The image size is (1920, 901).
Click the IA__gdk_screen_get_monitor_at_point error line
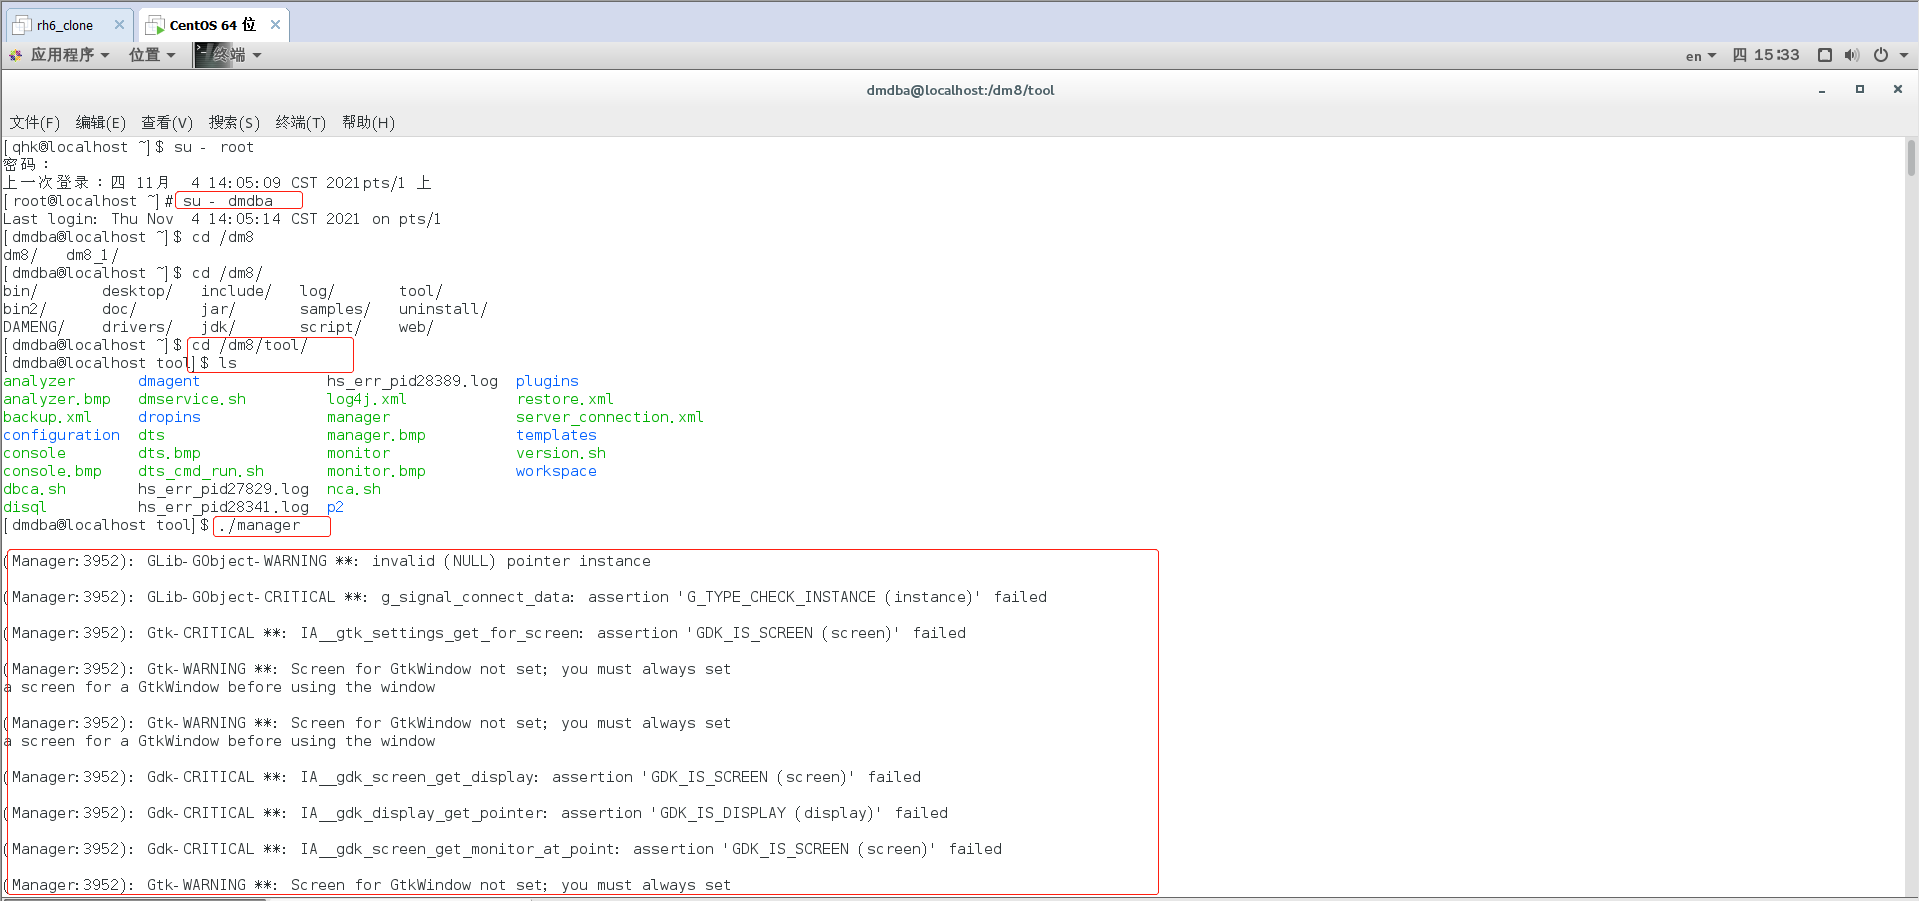point(503,849)
